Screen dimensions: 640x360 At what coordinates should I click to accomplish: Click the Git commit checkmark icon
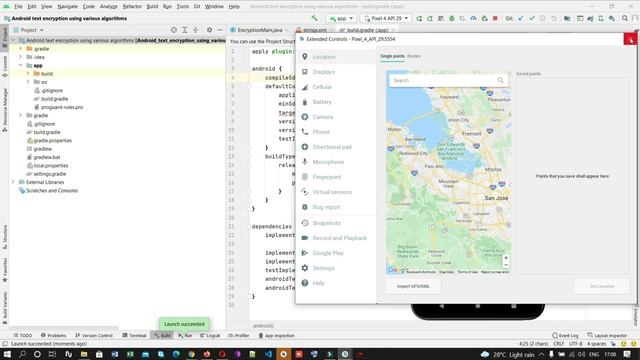[531, 18]
